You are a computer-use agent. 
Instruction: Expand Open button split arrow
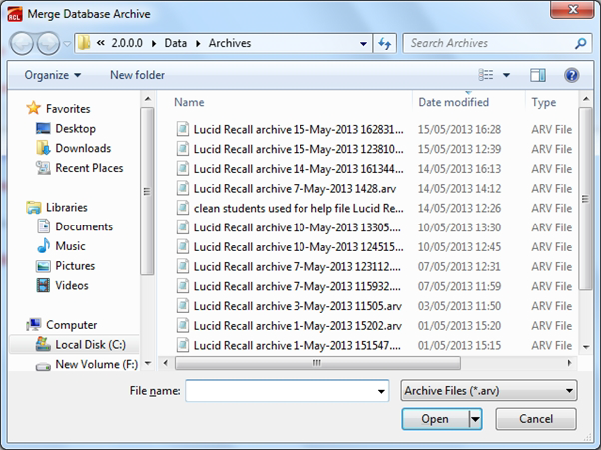(x=475, y=419)
